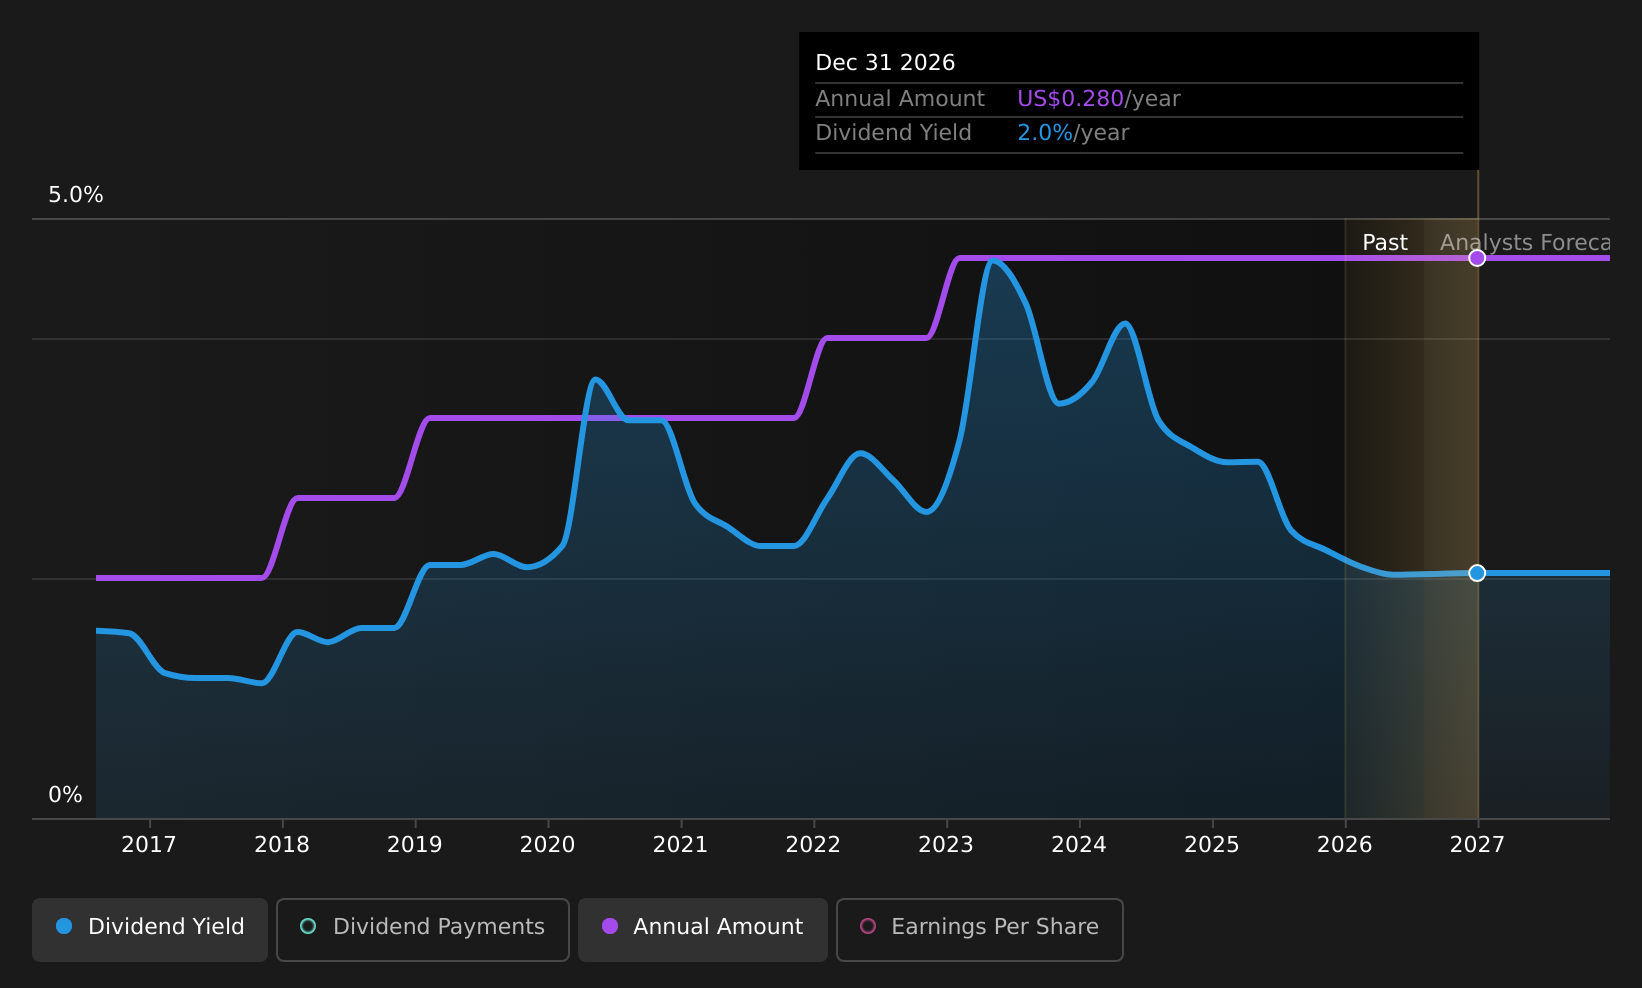This screenshot has height=988, width=1642.
Task: Enable the Earnings Per Share series
Action: point(979,929)
